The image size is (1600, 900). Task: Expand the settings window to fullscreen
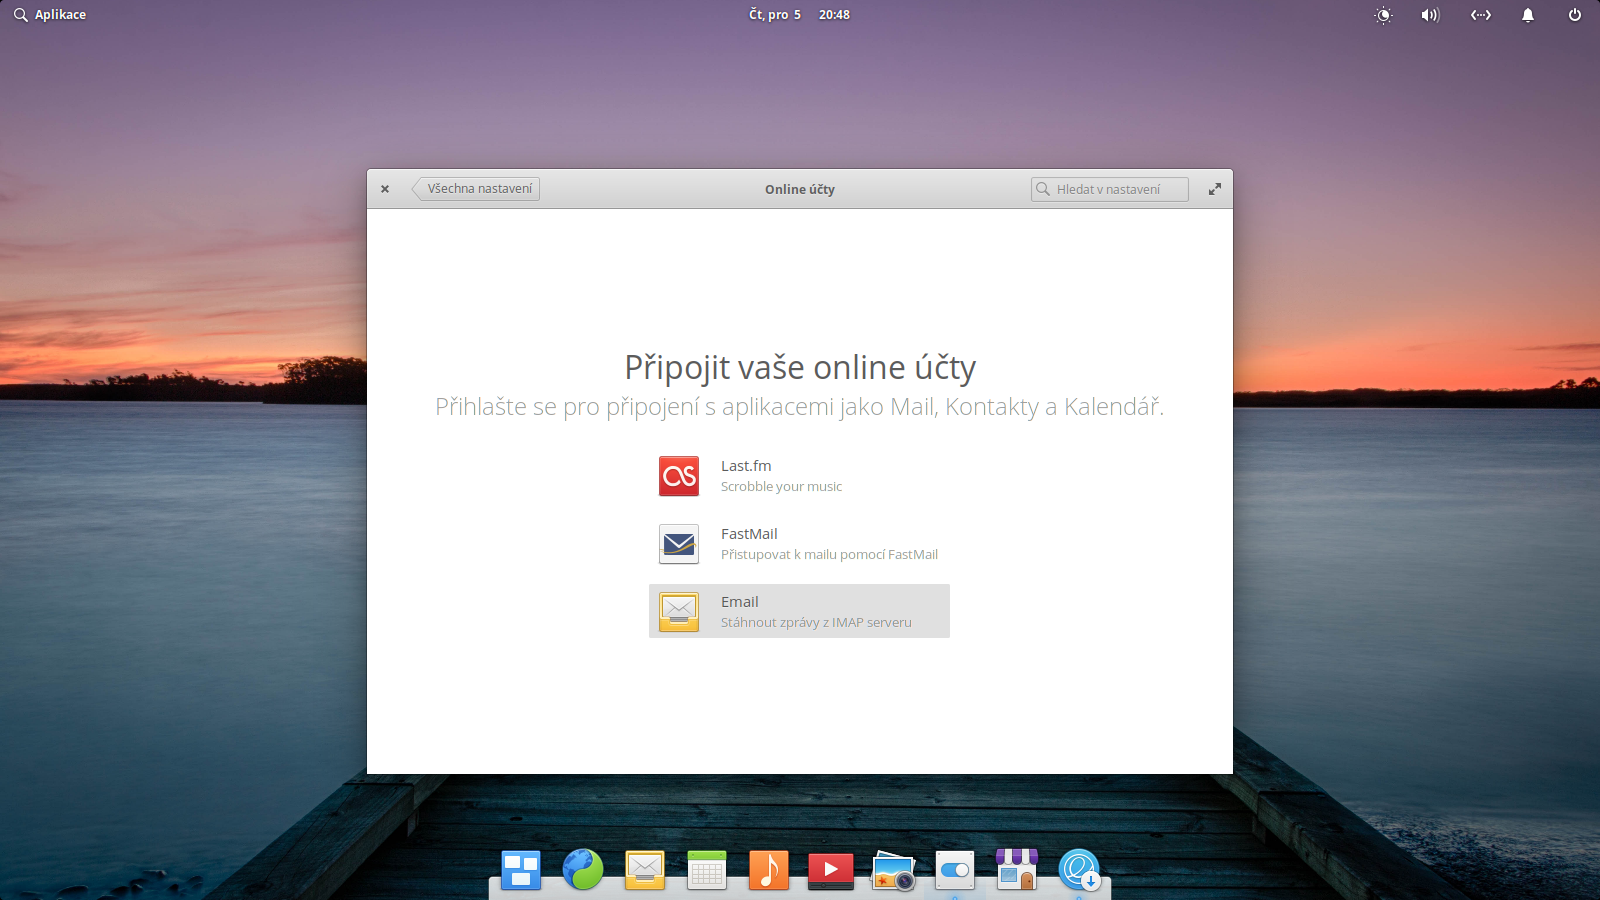click(1214, 188)
